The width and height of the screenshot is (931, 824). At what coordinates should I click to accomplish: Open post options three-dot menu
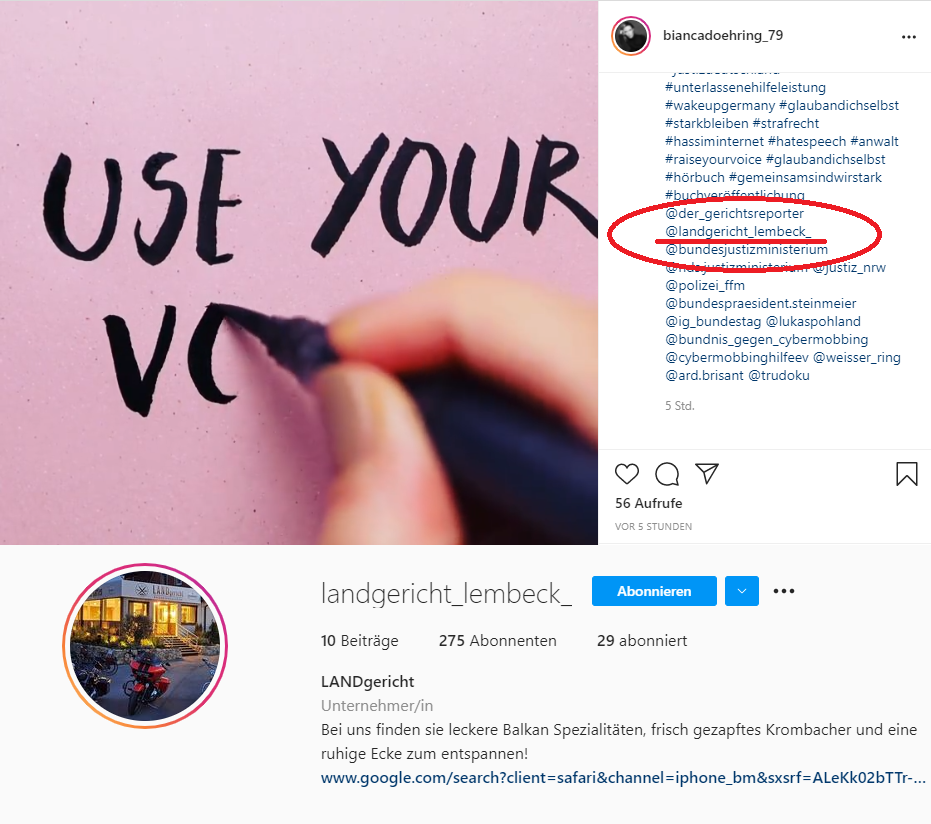(x=908, y=37)
